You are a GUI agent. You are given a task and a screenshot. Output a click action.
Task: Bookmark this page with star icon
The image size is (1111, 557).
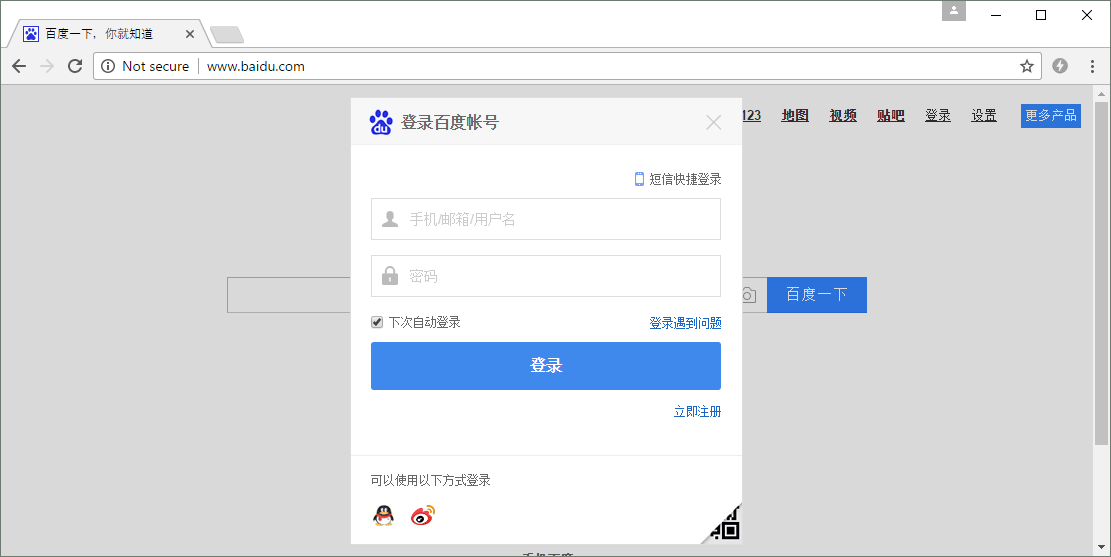1027,66
